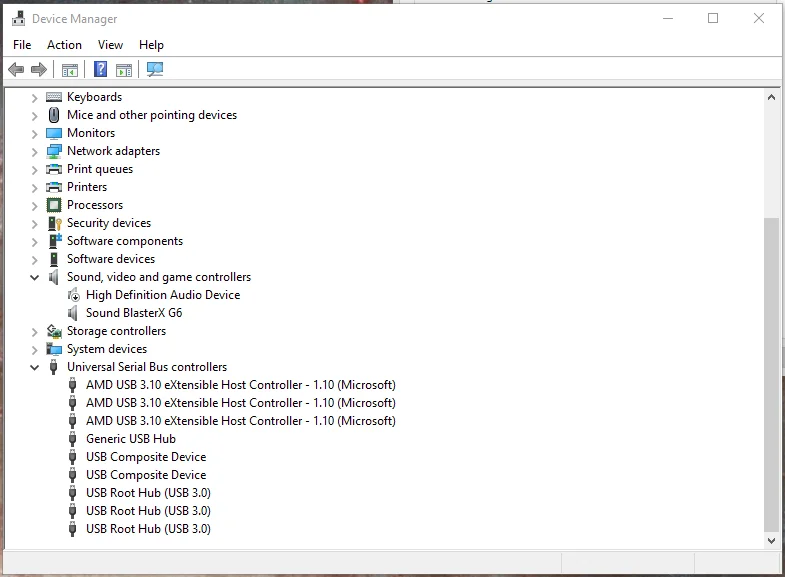Viewport: 785px width, 577px height.
Task: Select the Generic USB Hub entry
Action: [x=131, y=439]
